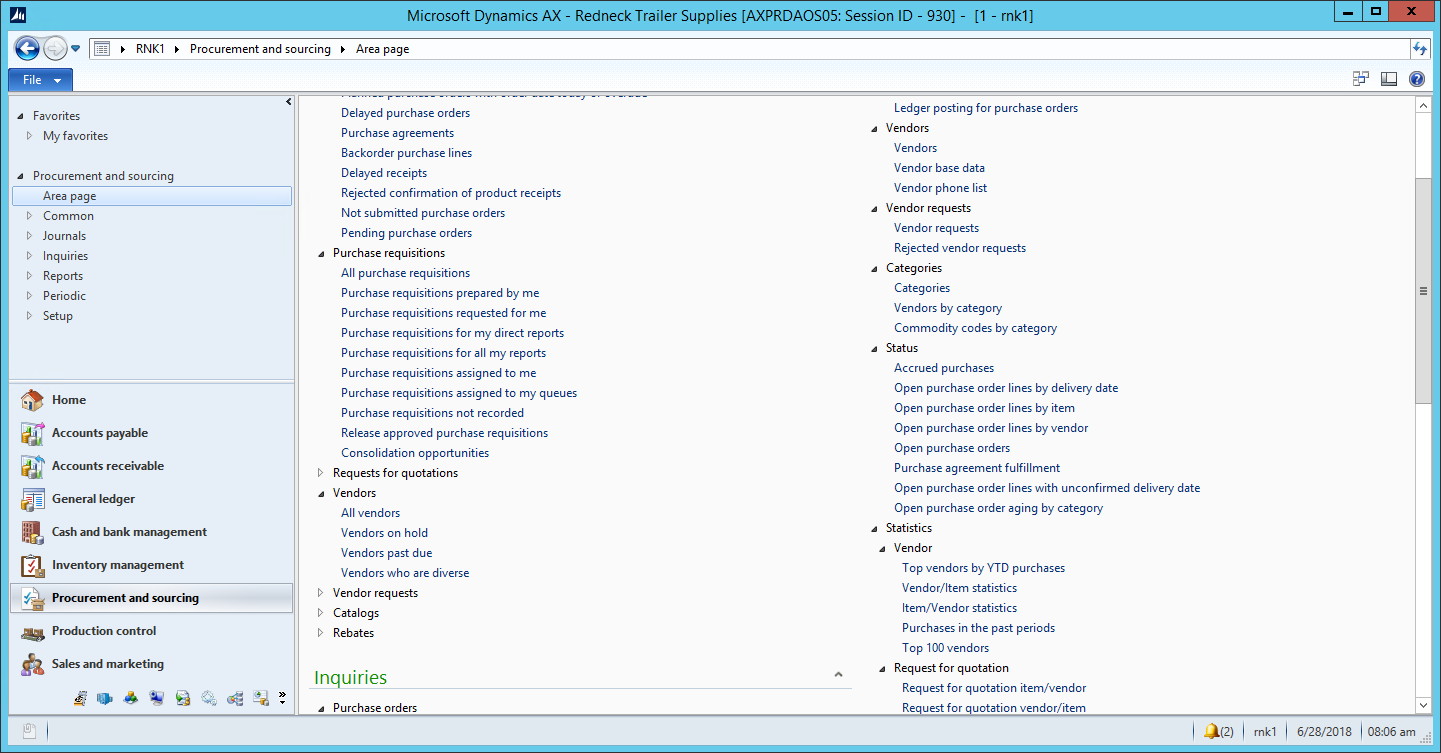Click the chart with database module icon
1441x753 pixels.
(261, 698)
